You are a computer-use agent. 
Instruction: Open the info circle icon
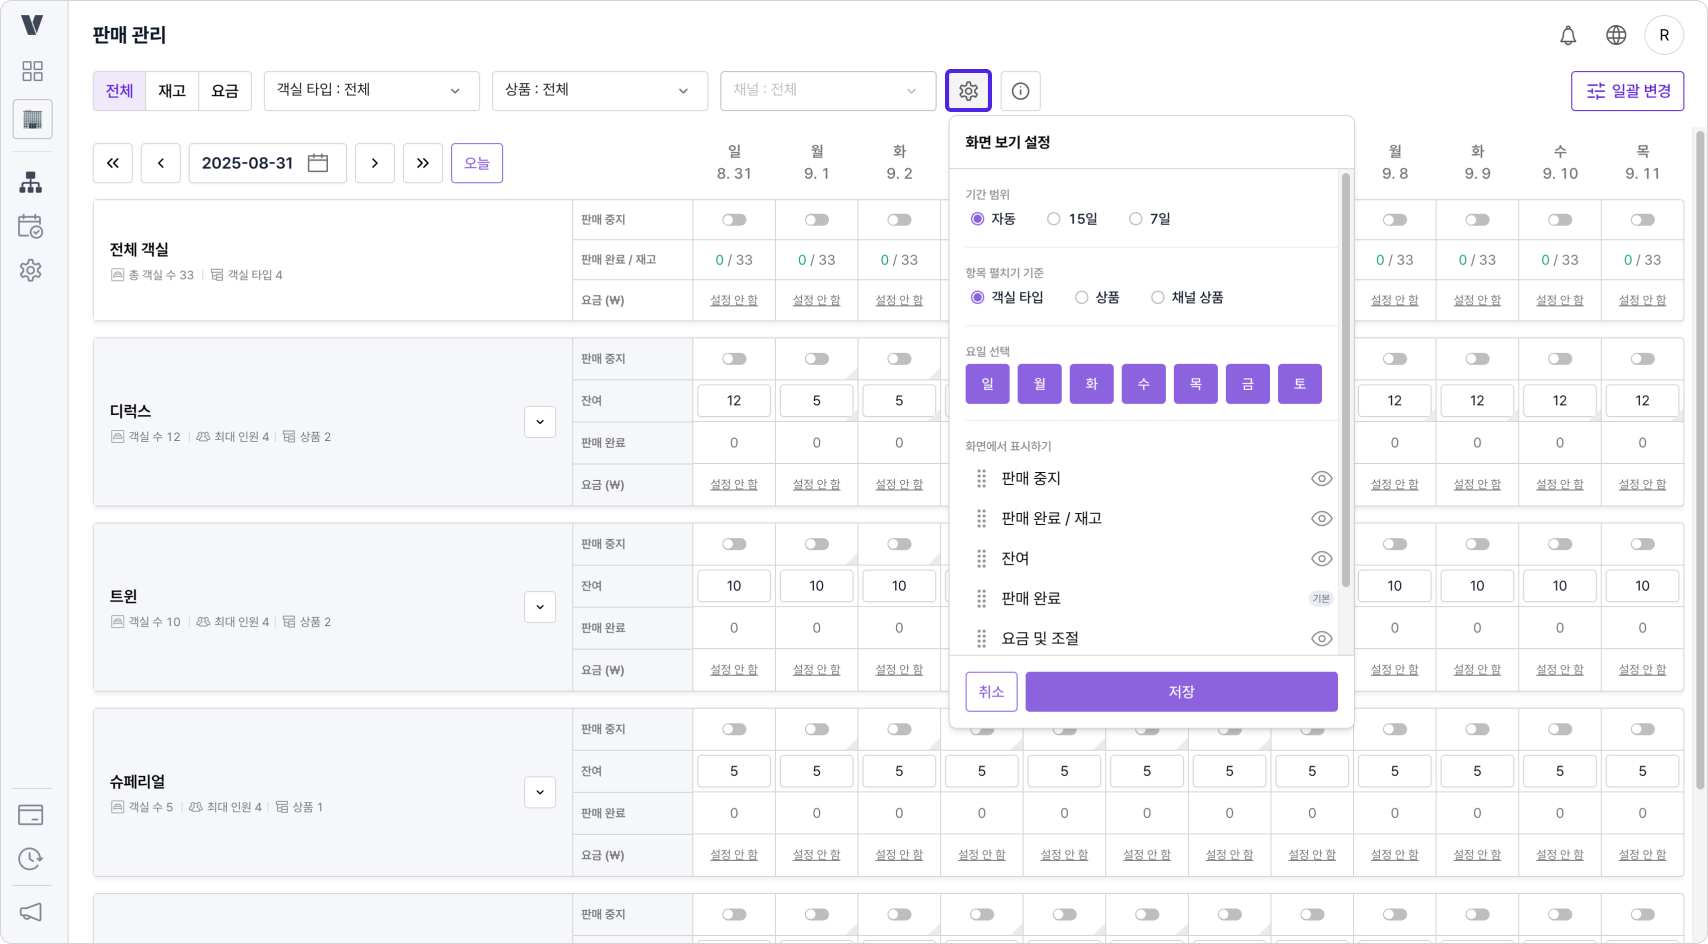(x=1020, y=91)
